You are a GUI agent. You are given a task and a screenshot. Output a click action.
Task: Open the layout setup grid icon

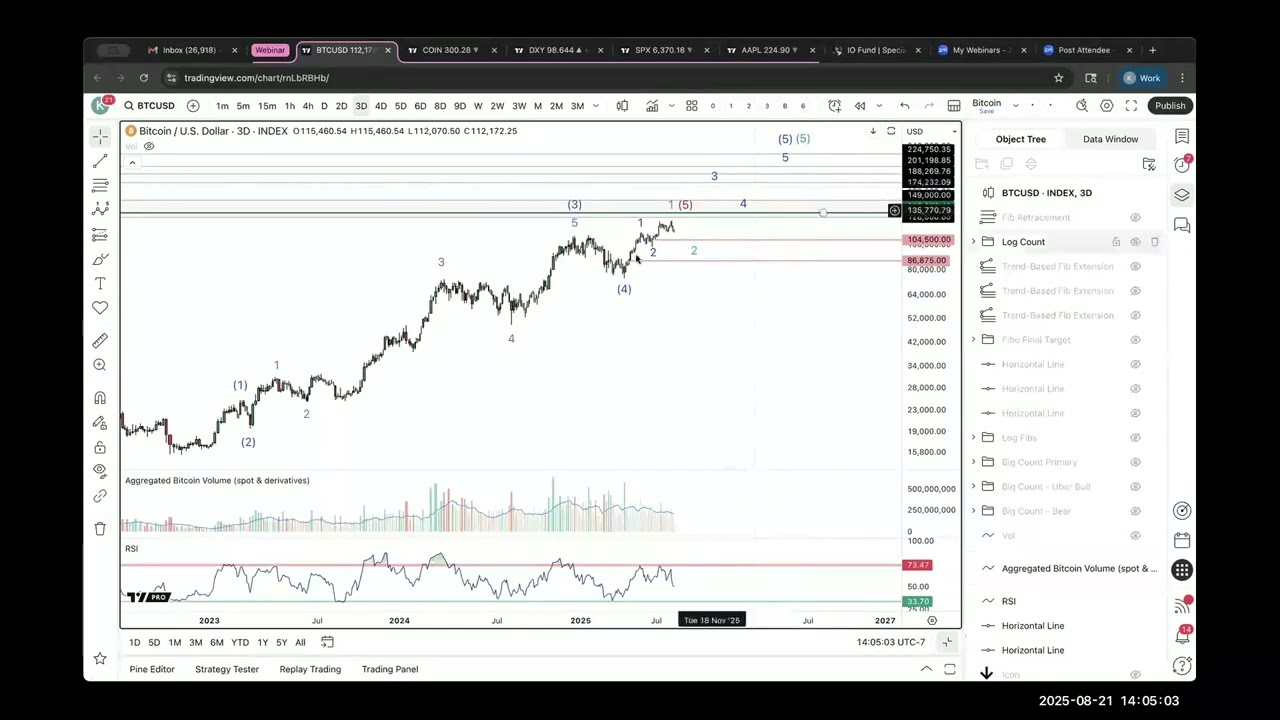click(954, 106)
